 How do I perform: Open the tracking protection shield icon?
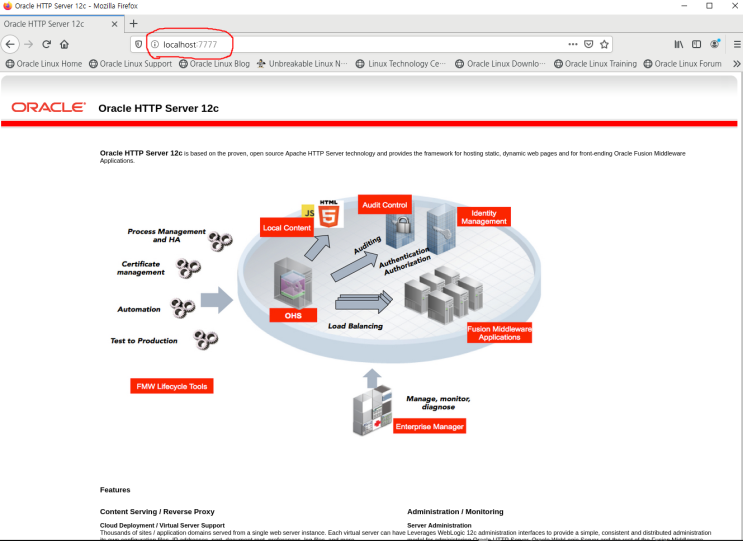tap(138, 45)
